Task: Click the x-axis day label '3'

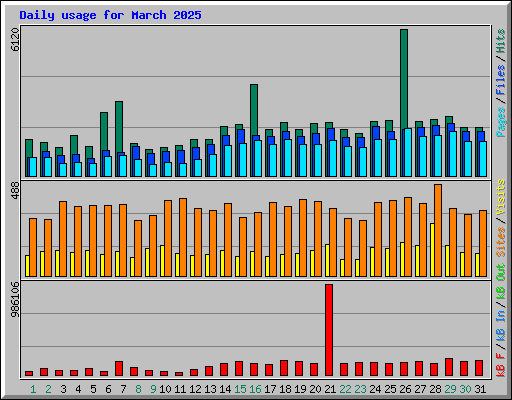Action: click(63, 389)
